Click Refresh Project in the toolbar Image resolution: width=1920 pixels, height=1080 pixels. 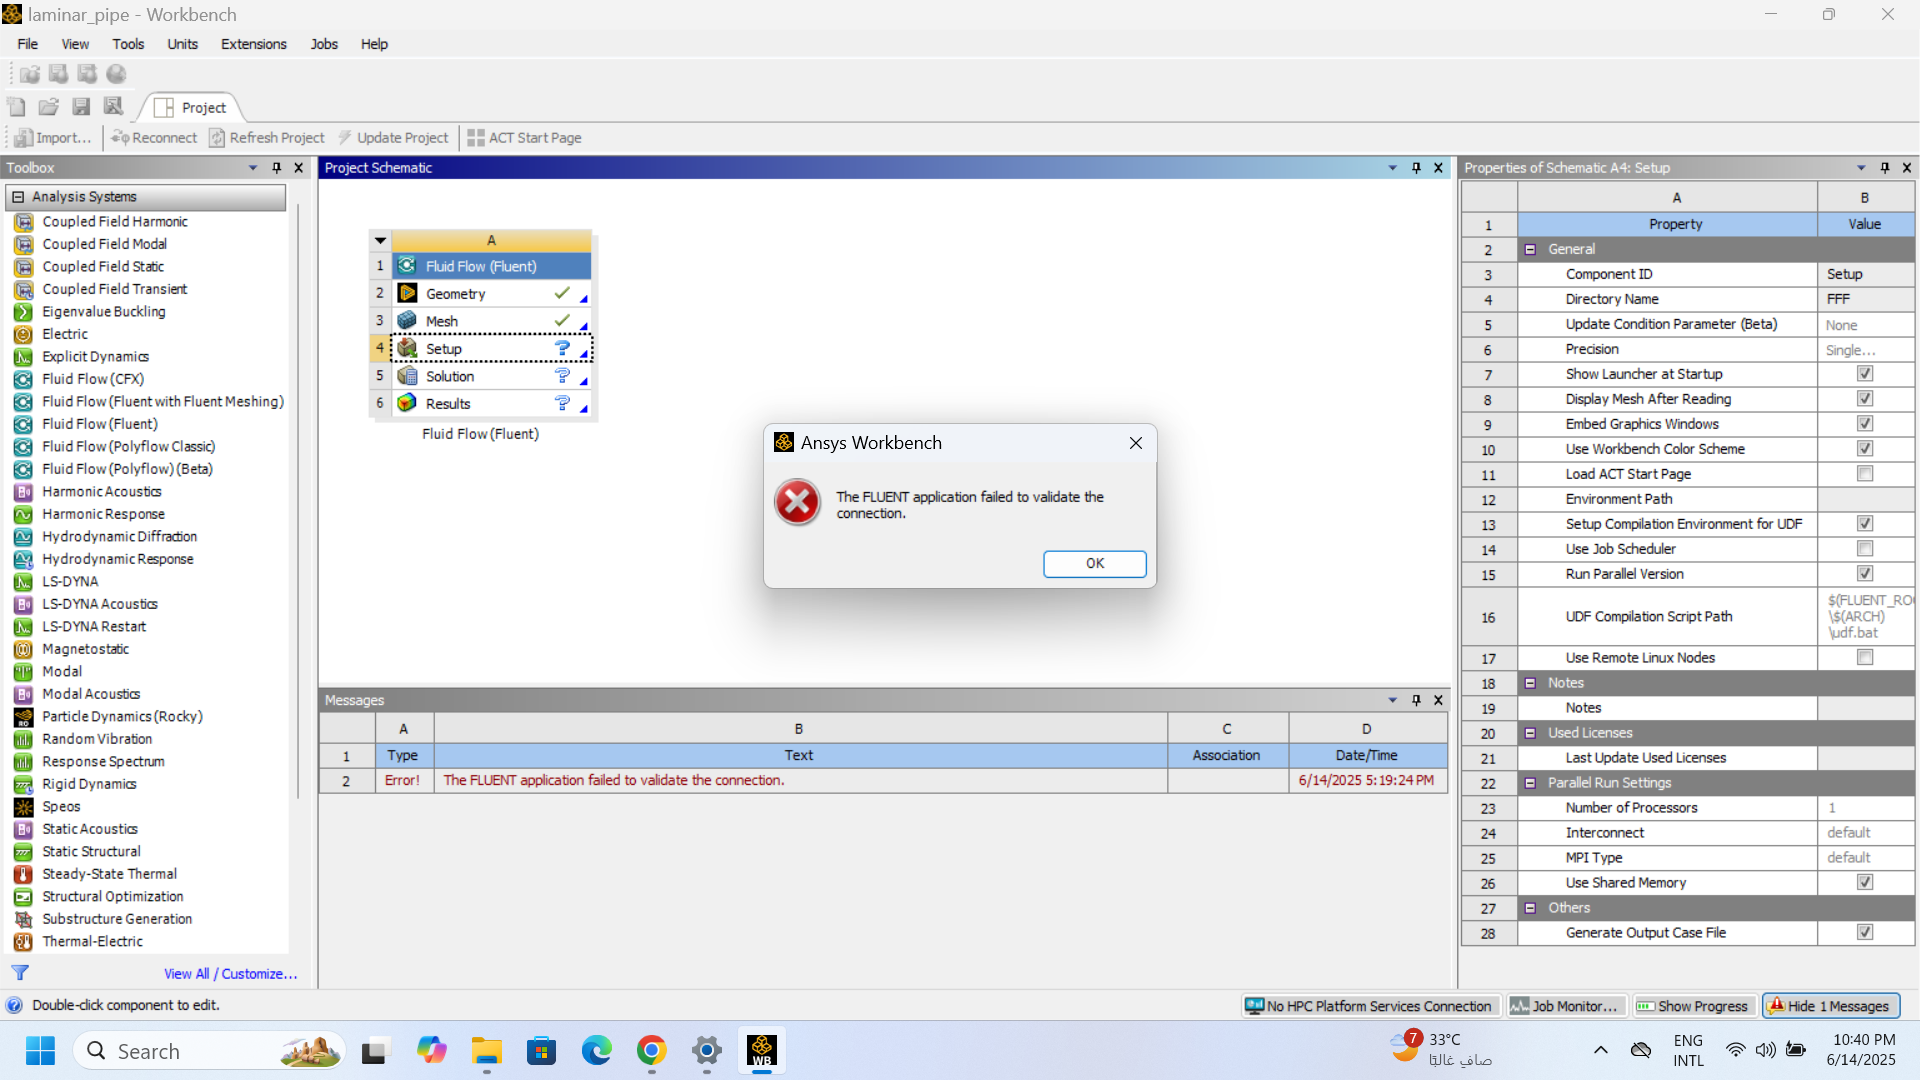point(267,138)
